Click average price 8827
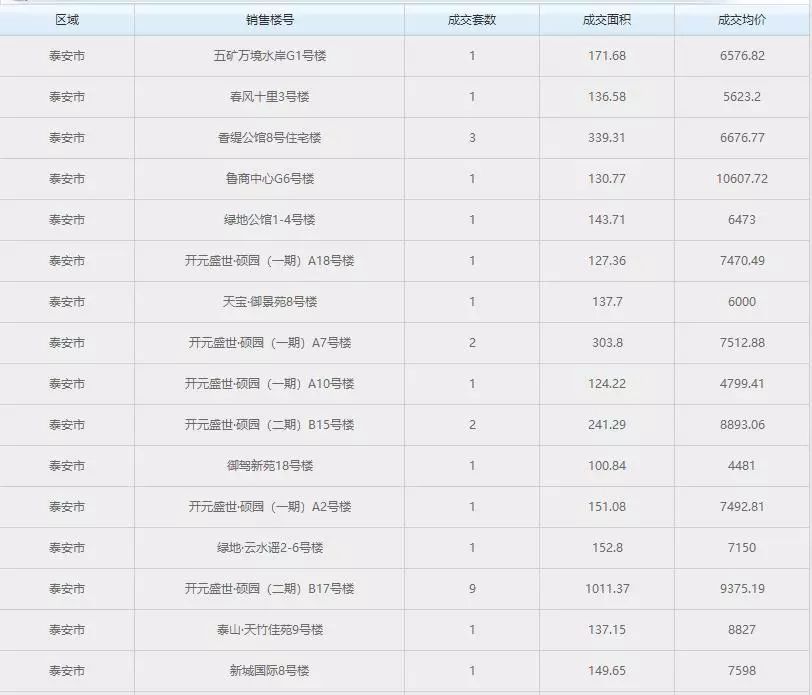 [x=742, y=630]
